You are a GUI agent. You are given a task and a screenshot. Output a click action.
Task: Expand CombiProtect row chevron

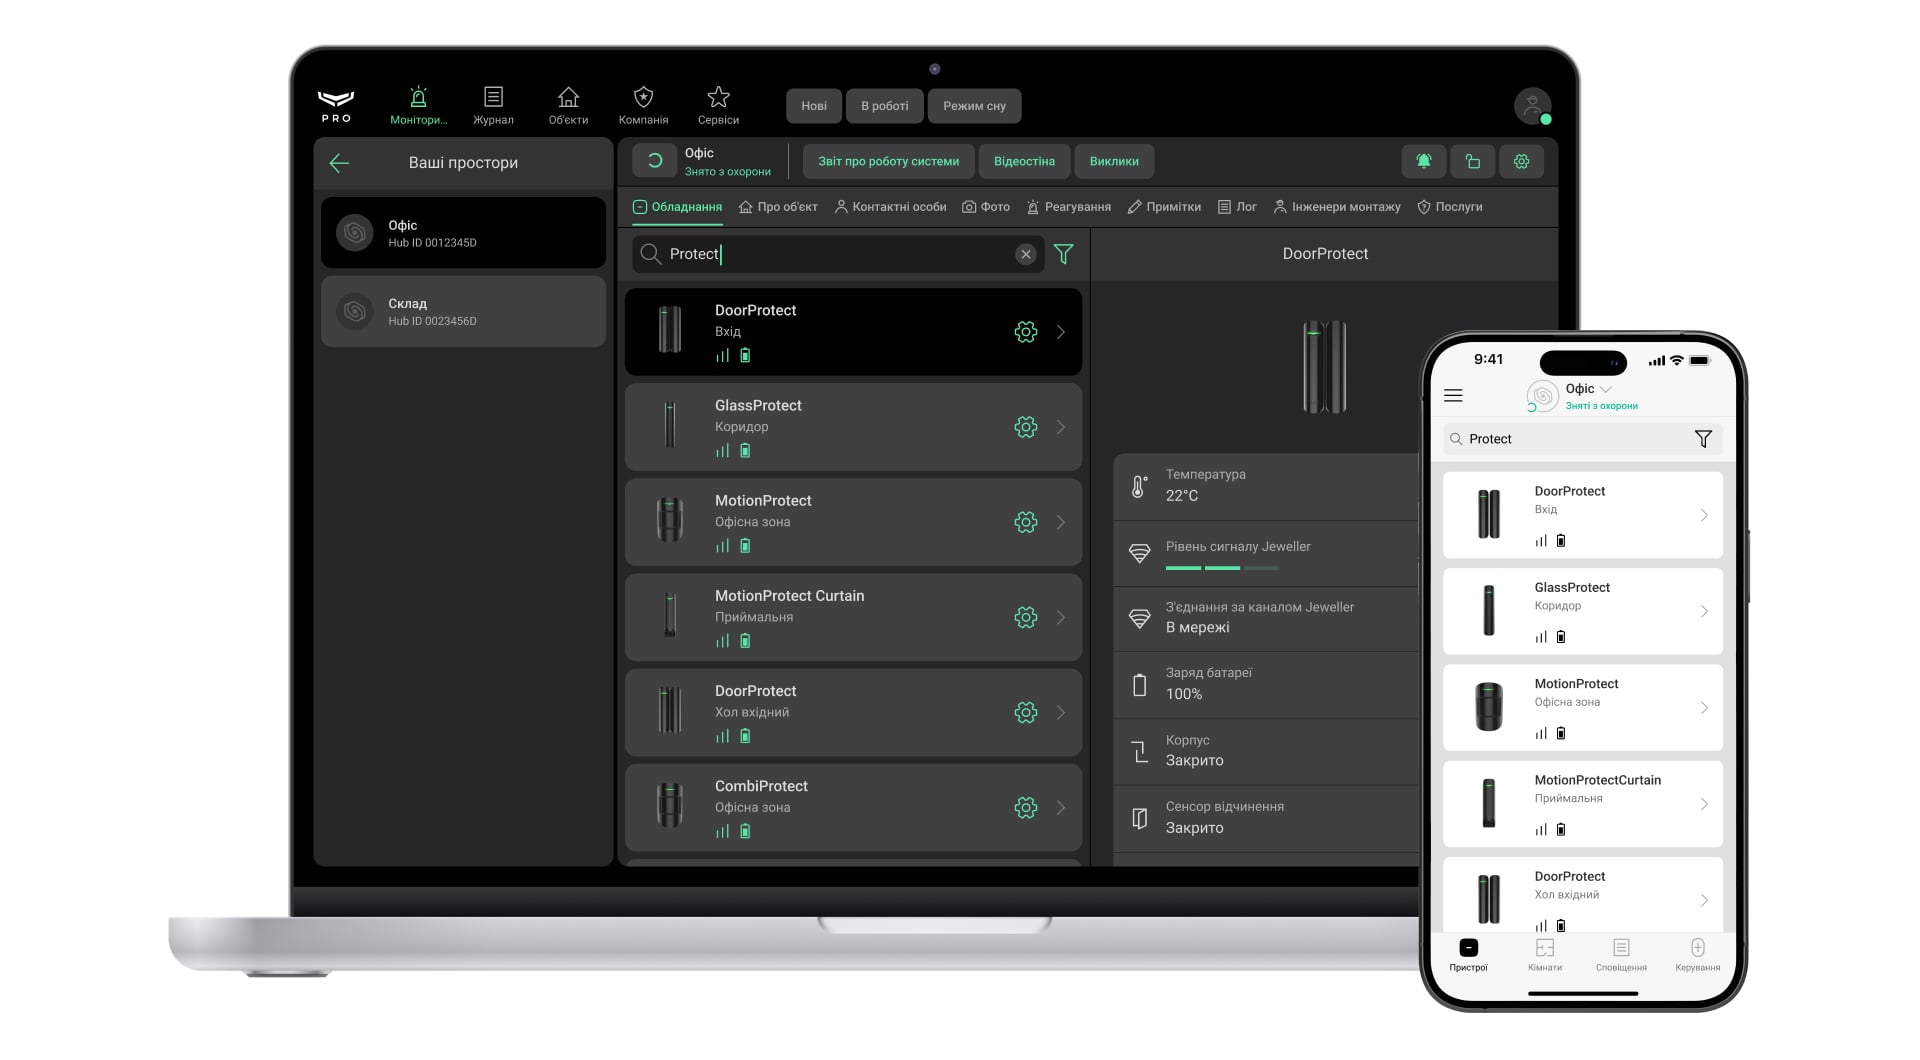click(x=1061, y=807)
